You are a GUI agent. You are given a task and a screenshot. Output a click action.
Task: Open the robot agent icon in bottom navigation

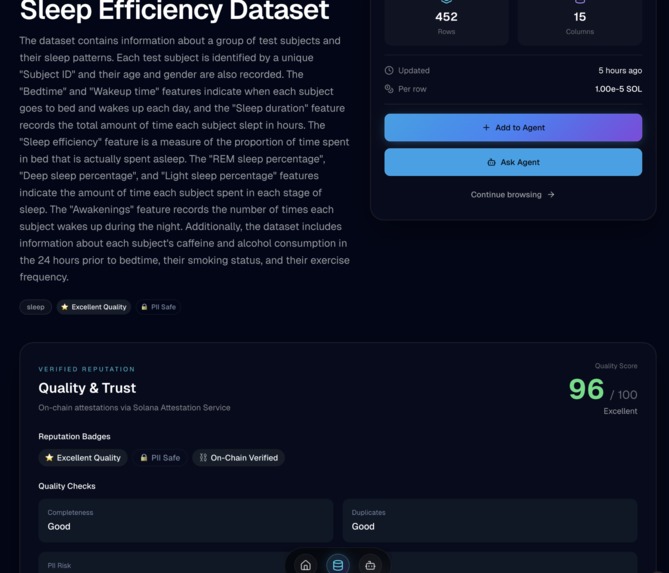[x=370, y=565]
